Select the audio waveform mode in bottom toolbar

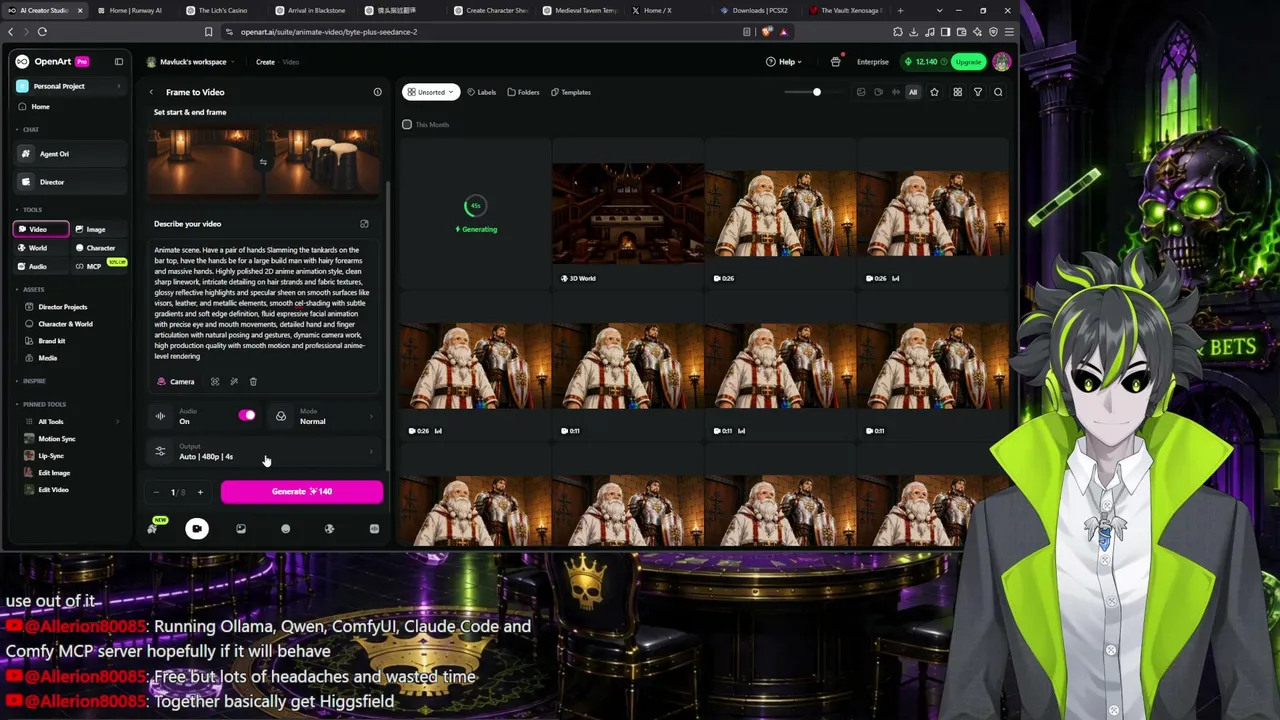374,529
